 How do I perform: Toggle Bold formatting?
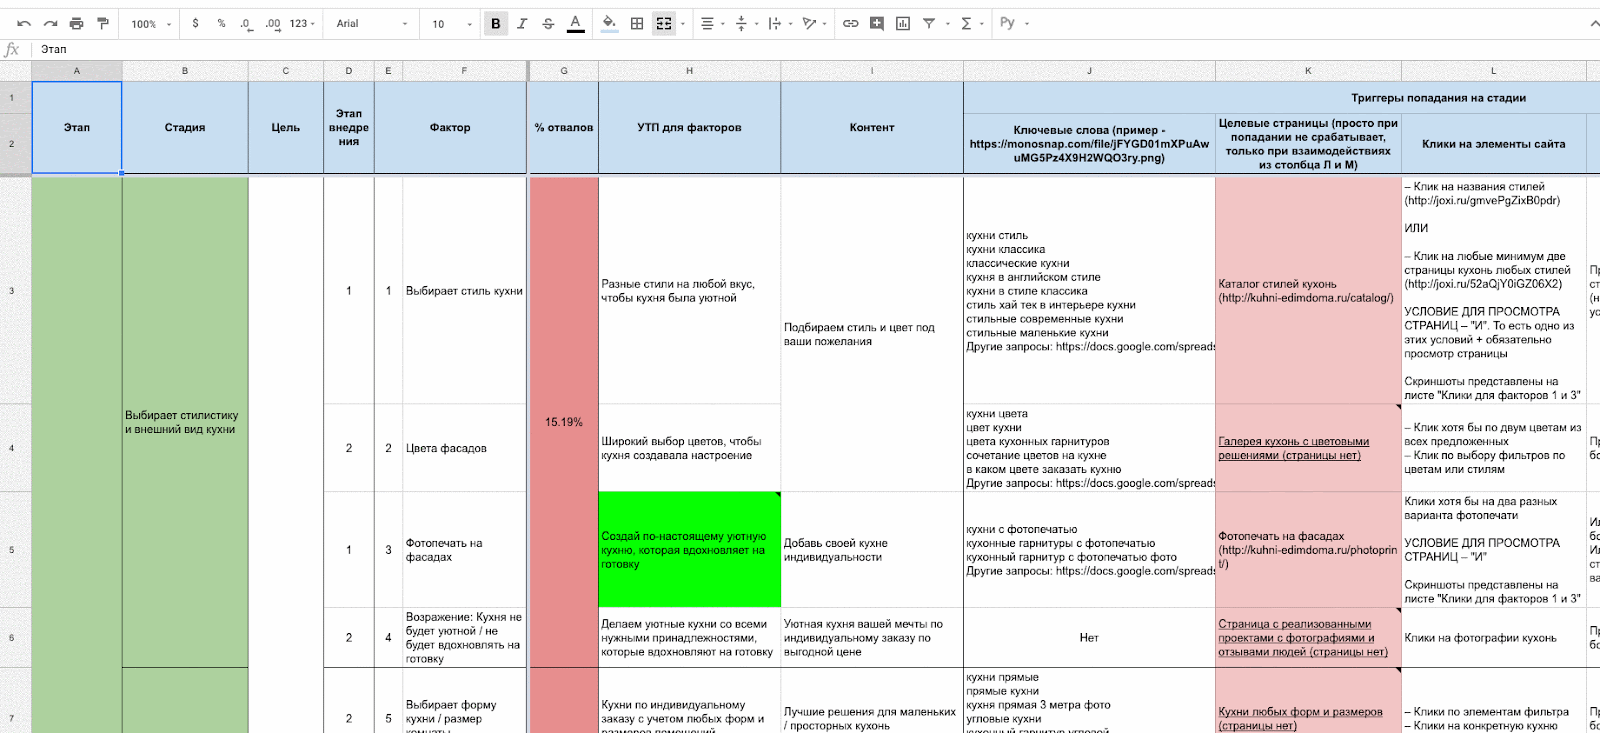495,23
